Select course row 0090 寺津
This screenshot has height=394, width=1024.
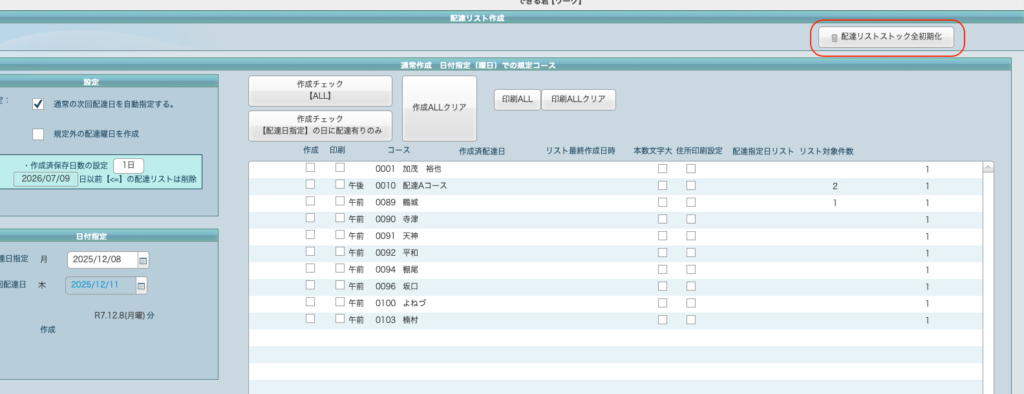pos(615,220)
